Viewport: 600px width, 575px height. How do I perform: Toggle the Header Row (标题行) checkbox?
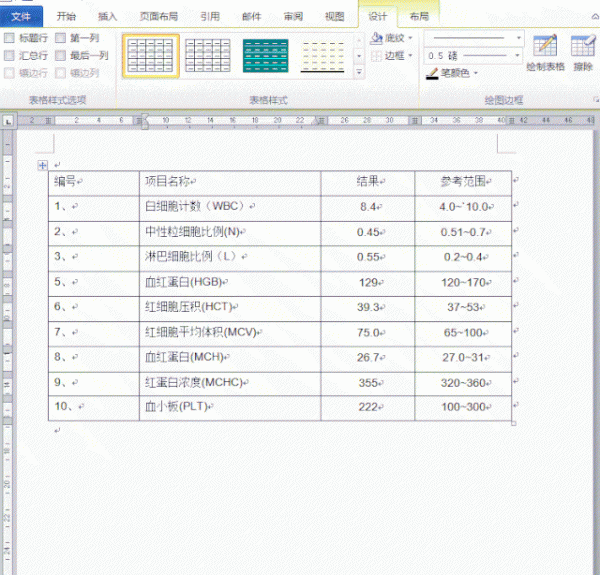point(9,38)
